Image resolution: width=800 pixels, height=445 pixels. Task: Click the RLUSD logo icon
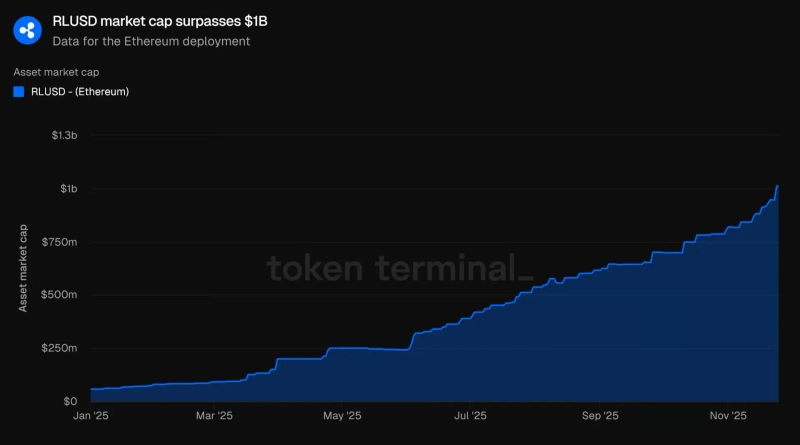(28, 31)
